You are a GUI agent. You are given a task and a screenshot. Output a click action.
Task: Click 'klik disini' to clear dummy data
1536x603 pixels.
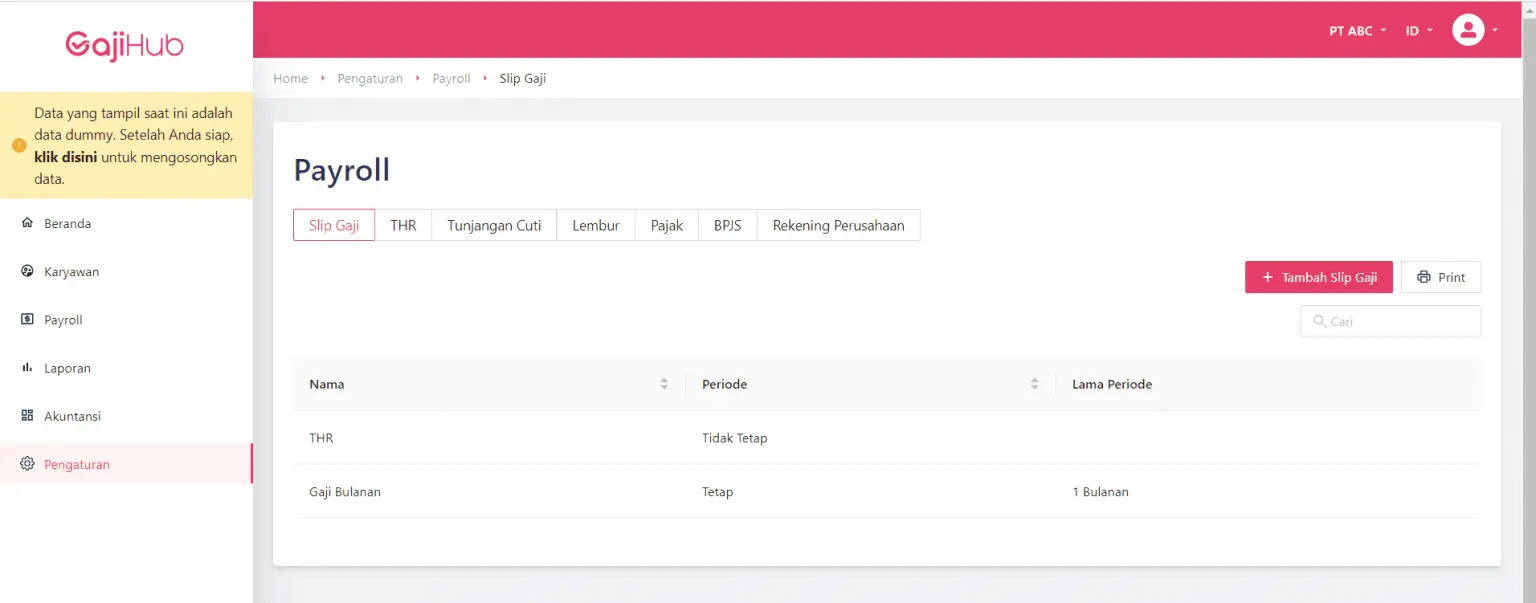point(65,158)
